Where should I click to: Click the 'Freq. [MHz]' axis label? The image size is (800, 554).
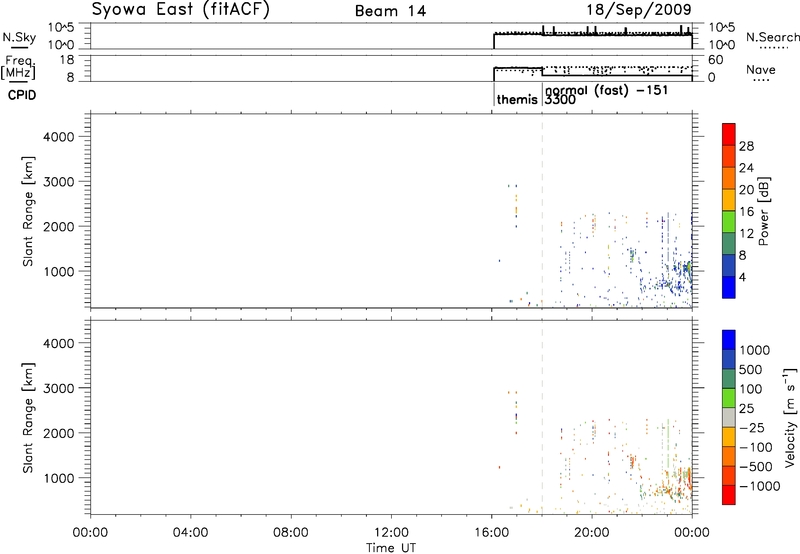point(18,68)
